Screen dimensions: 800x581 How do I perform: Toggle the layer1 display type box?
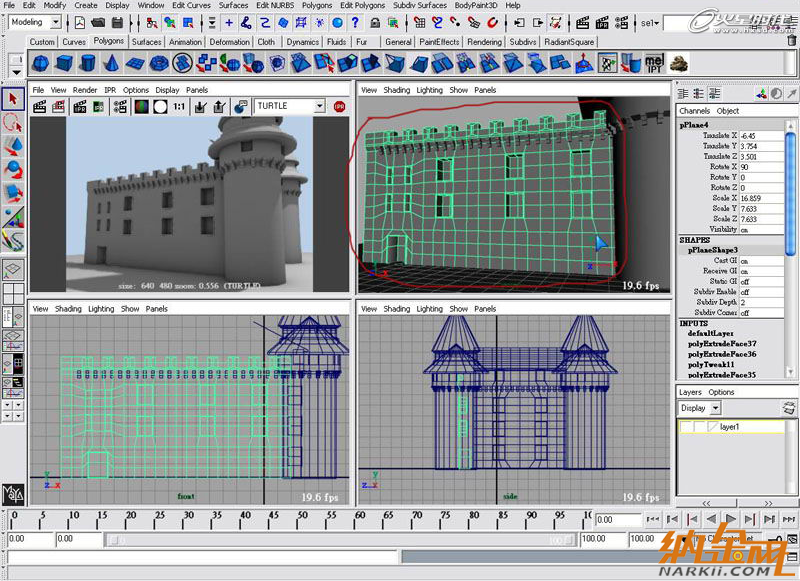(700, 427)
